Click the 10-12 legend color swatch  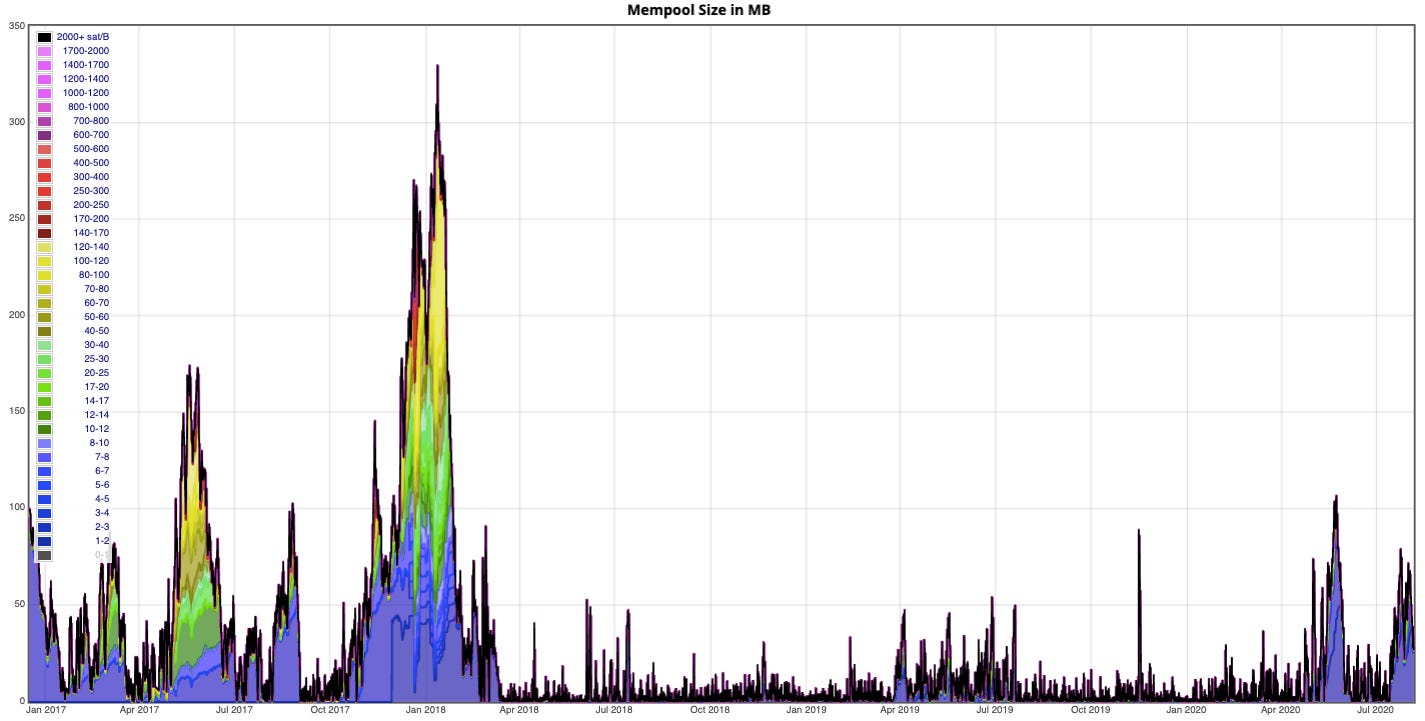[44, 429]
